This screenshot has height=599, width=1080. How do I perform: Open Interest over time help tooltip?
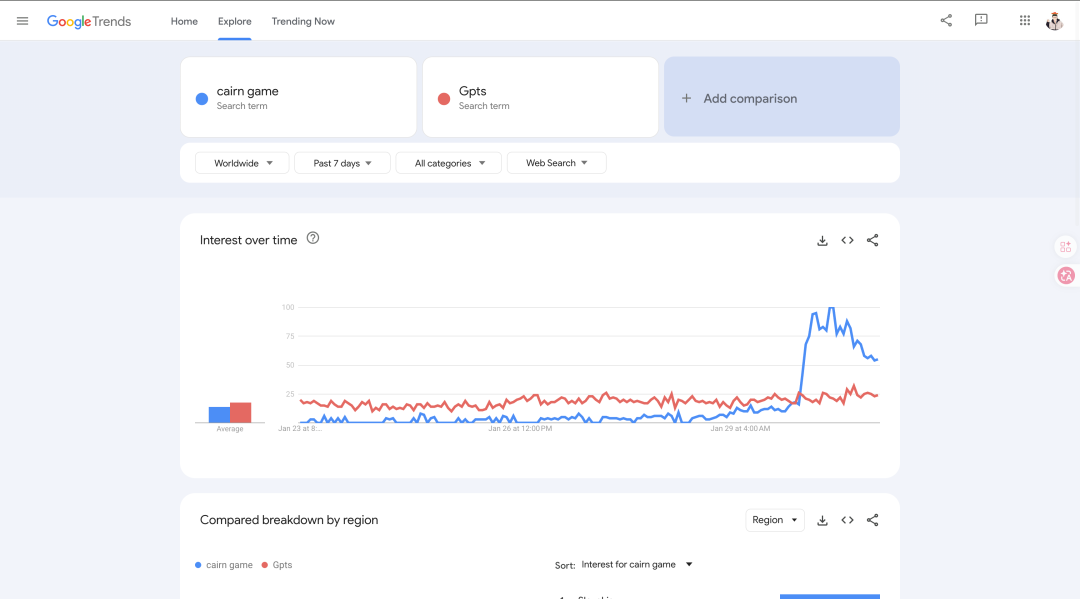tap(313, 238)
